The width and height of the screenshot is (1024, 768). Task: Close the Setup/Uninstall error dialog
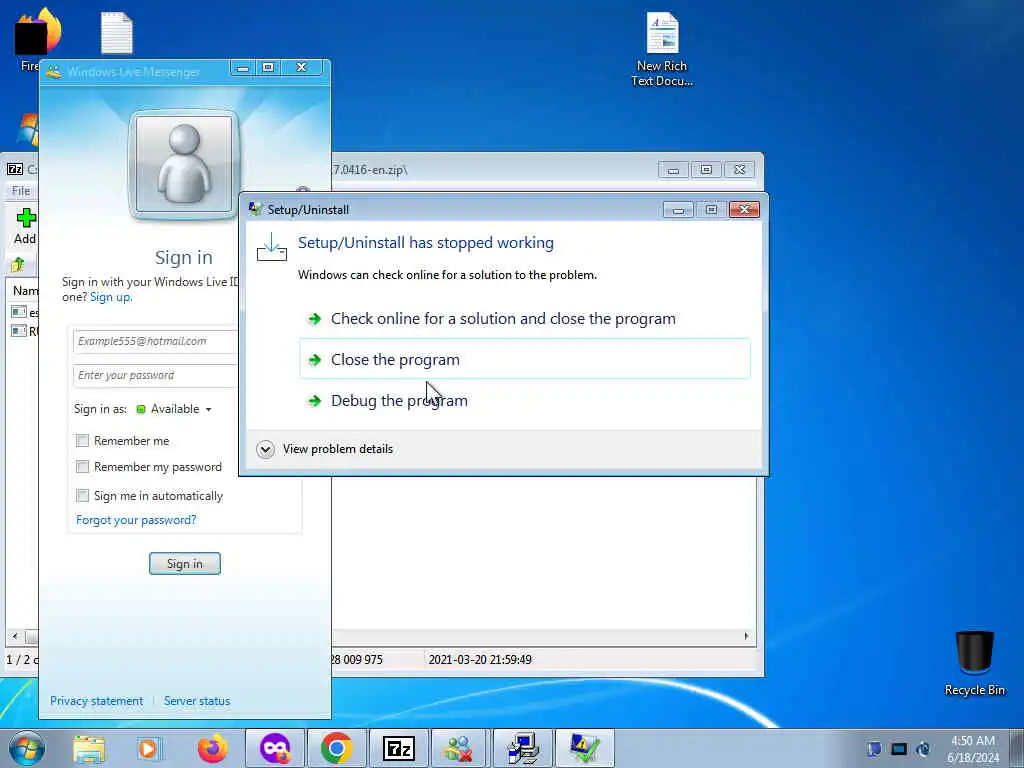click(x=744, y=209)
